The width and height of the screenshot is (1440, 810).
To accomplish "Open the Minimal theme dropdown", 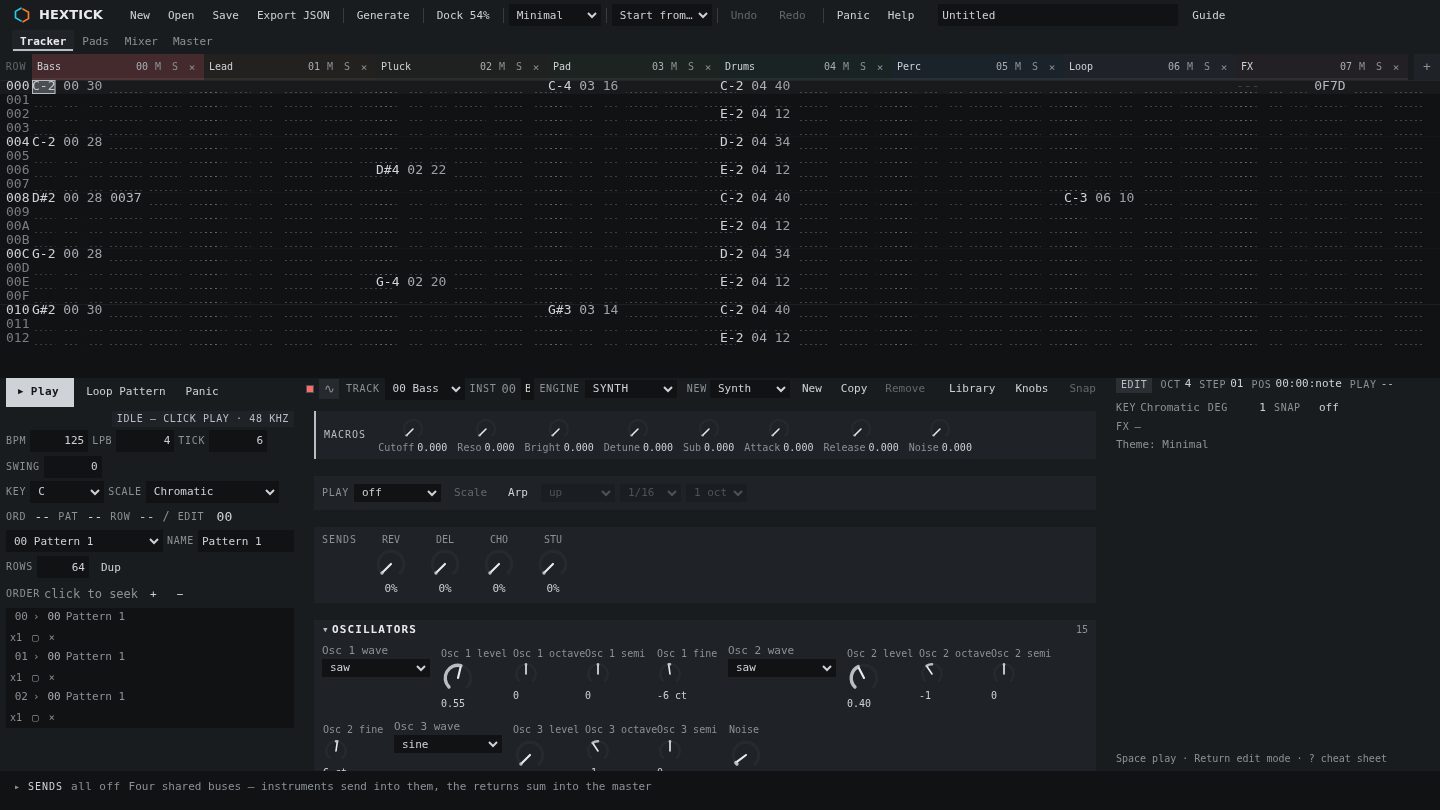I will click(x=555, y=15).
